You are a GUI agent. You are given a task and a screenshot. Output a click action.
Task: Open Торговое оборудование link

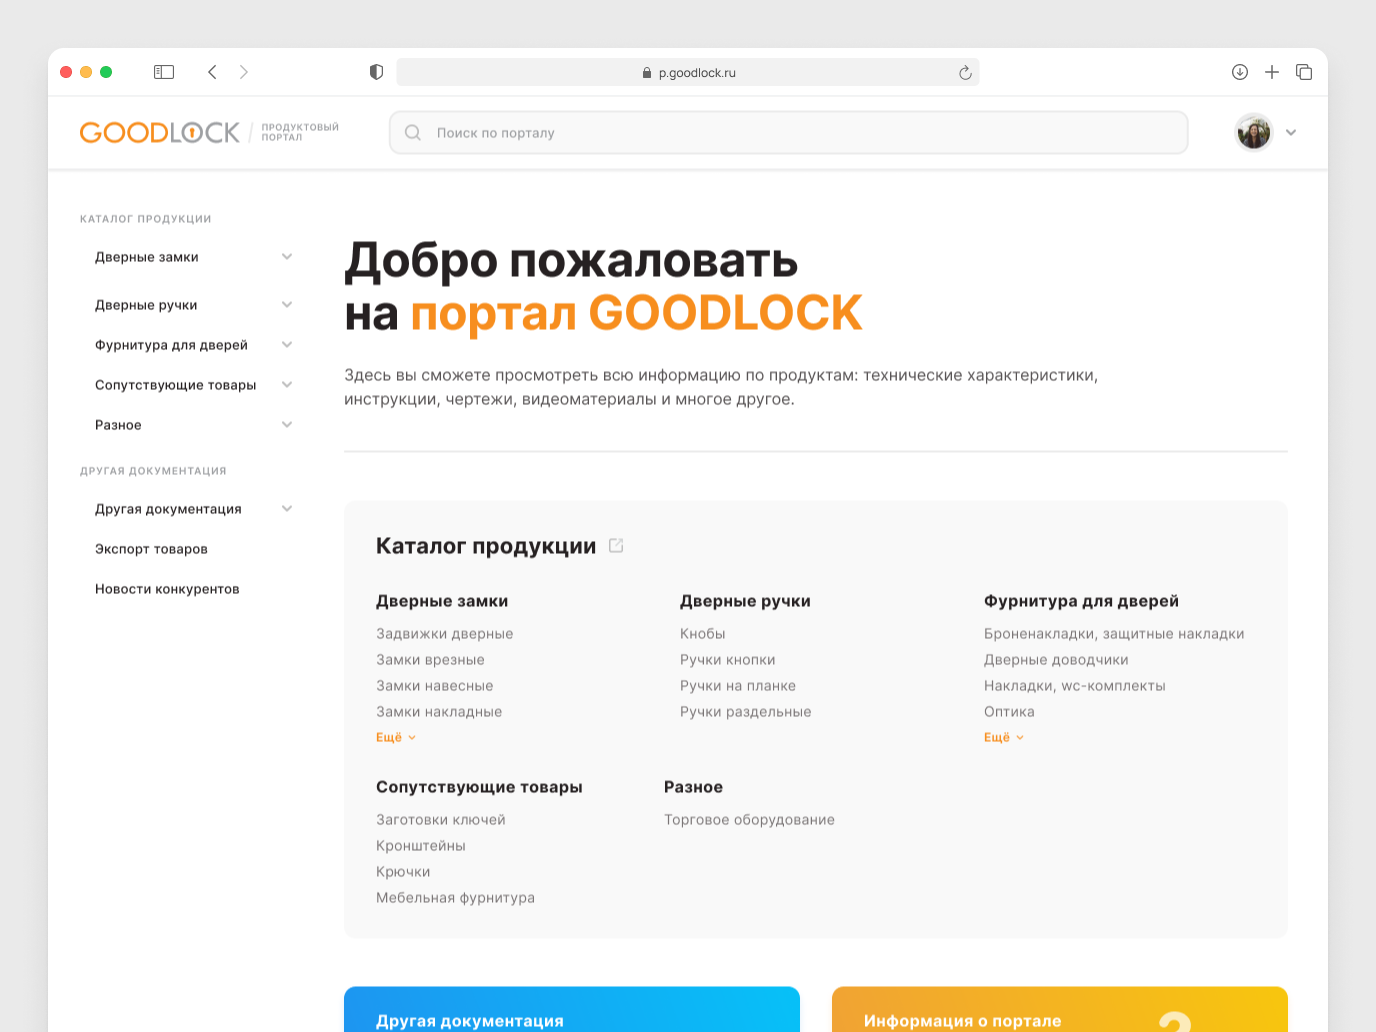749,820
